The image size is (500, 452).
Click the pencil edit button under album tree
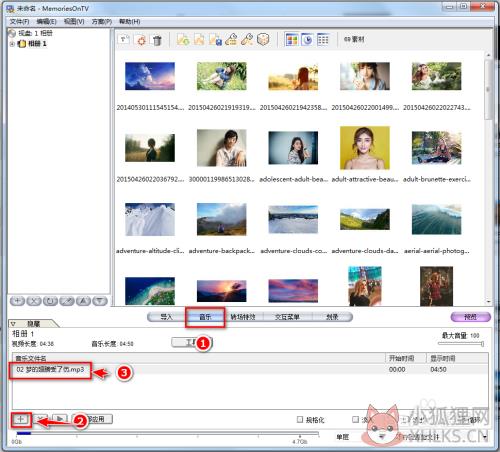pos(67,301)
